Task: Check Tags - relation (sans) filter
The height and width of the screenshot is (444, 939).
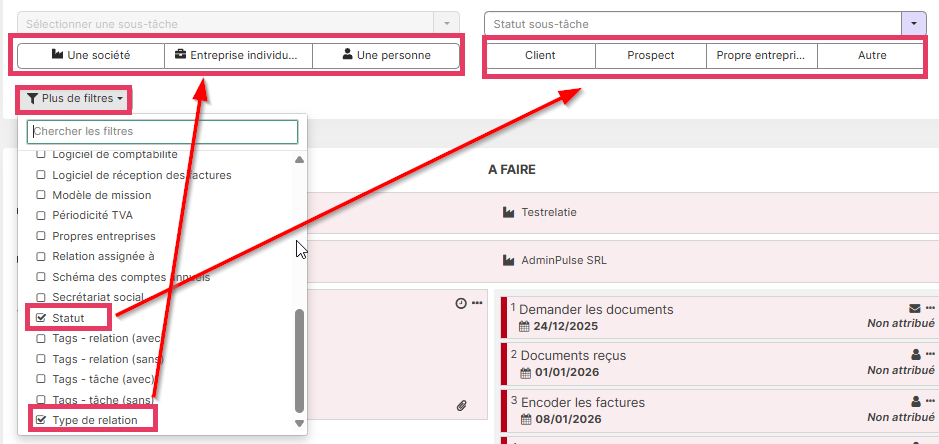Action: [41, 359]
